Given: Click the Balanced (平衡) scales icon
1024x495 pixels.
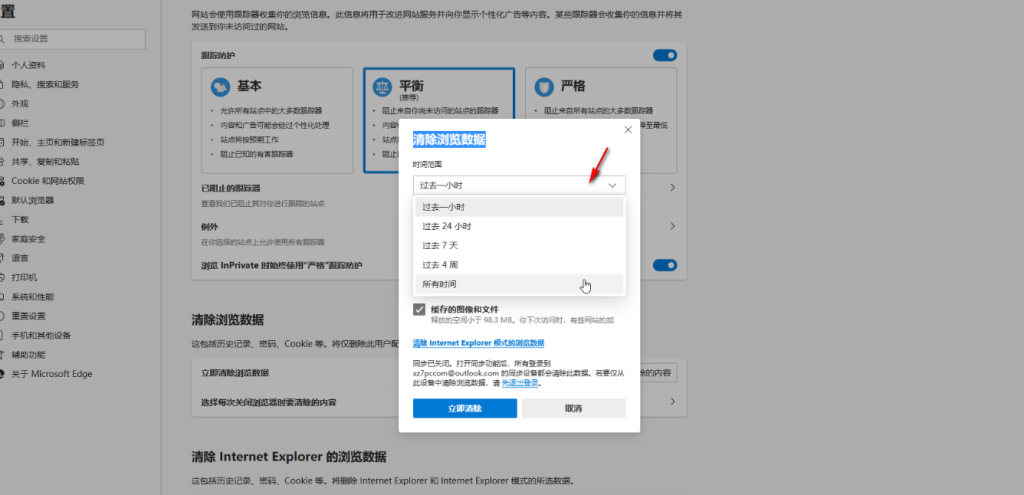Looking at the screenshot, I should 380,87.
